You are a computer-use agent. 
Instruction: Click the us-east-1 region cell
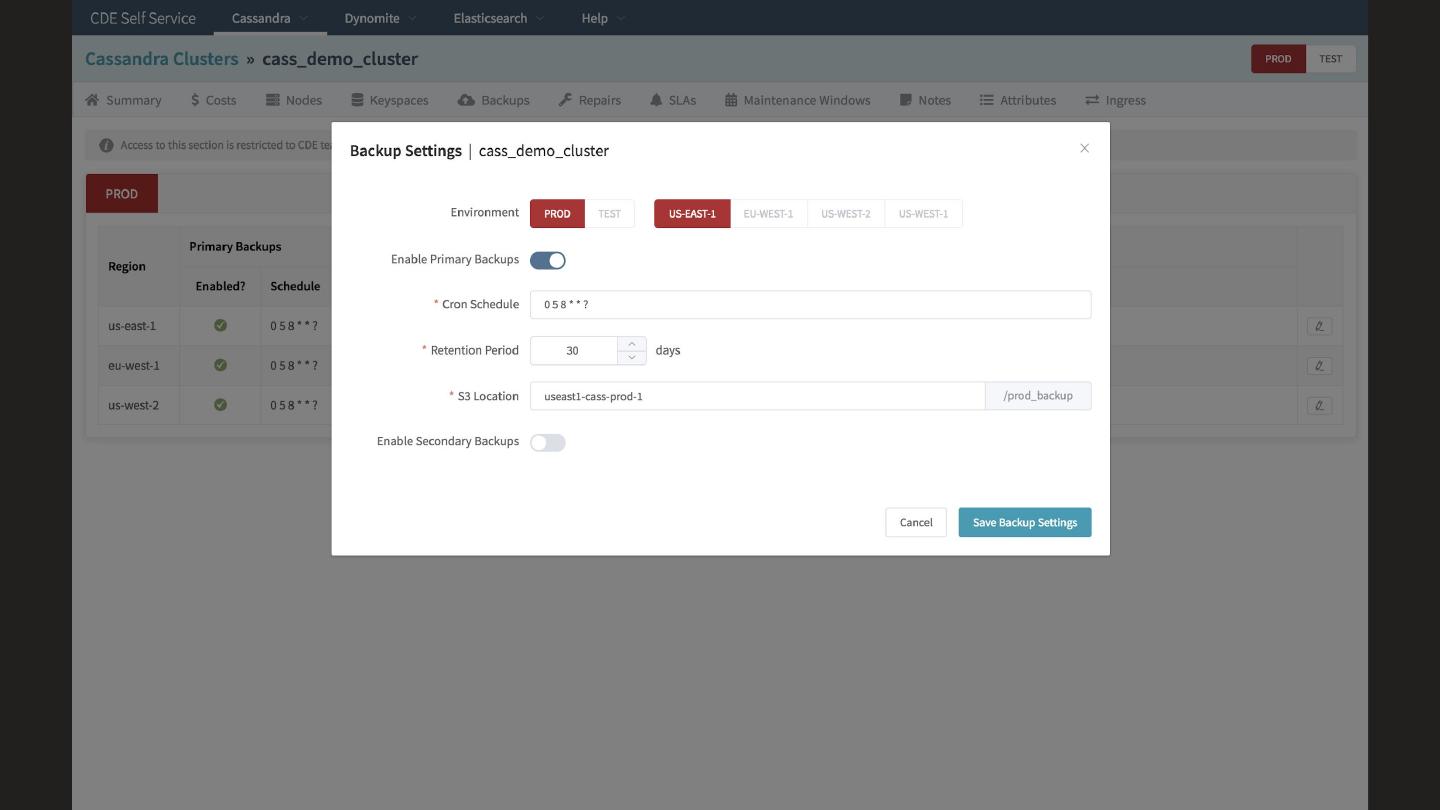click(139, 326)
